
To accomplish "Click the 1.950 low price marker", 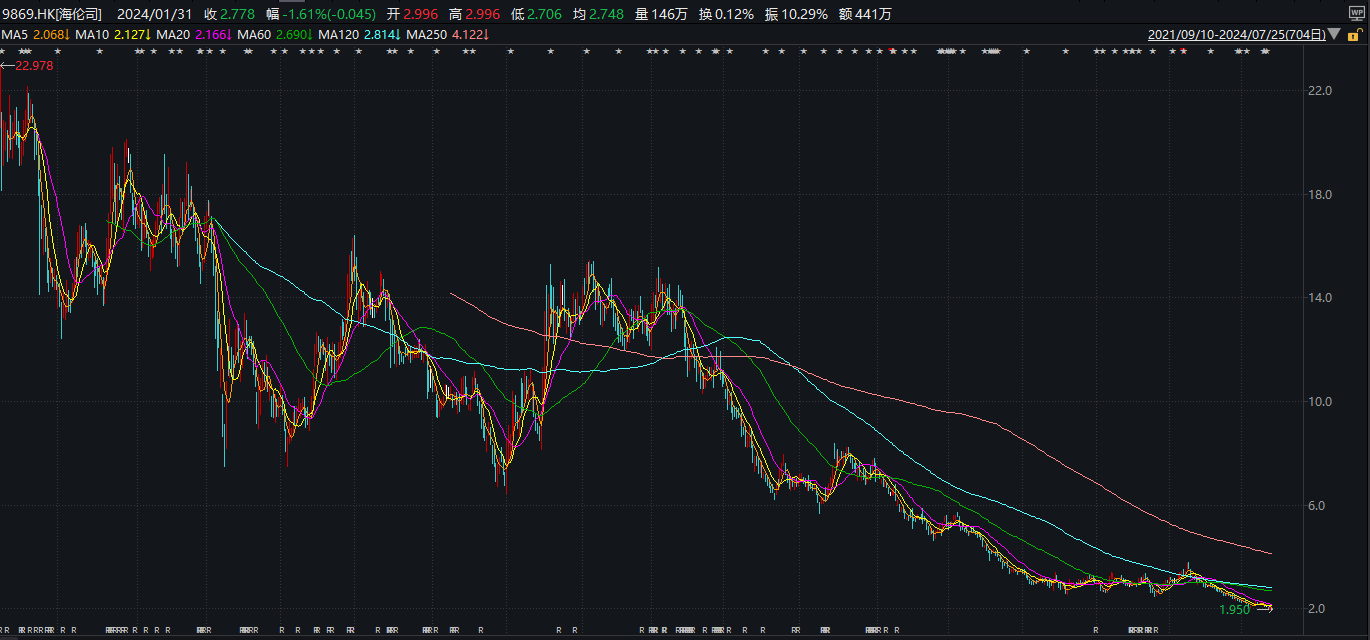I will click(1234, 609).
